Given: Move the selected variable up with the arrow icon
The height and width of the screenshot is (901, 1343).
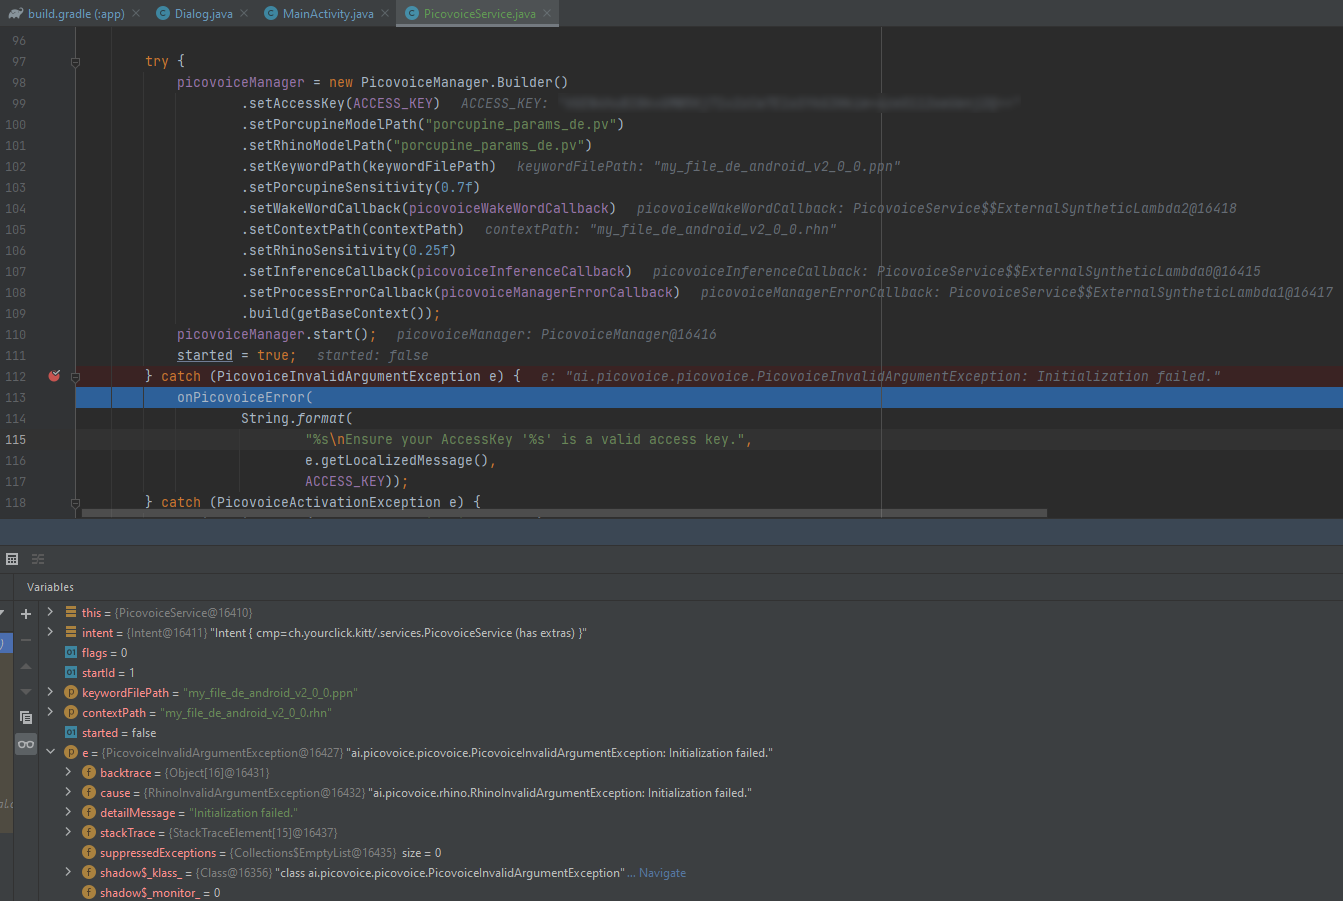Looking at the screenshot, I should [25, 665].
